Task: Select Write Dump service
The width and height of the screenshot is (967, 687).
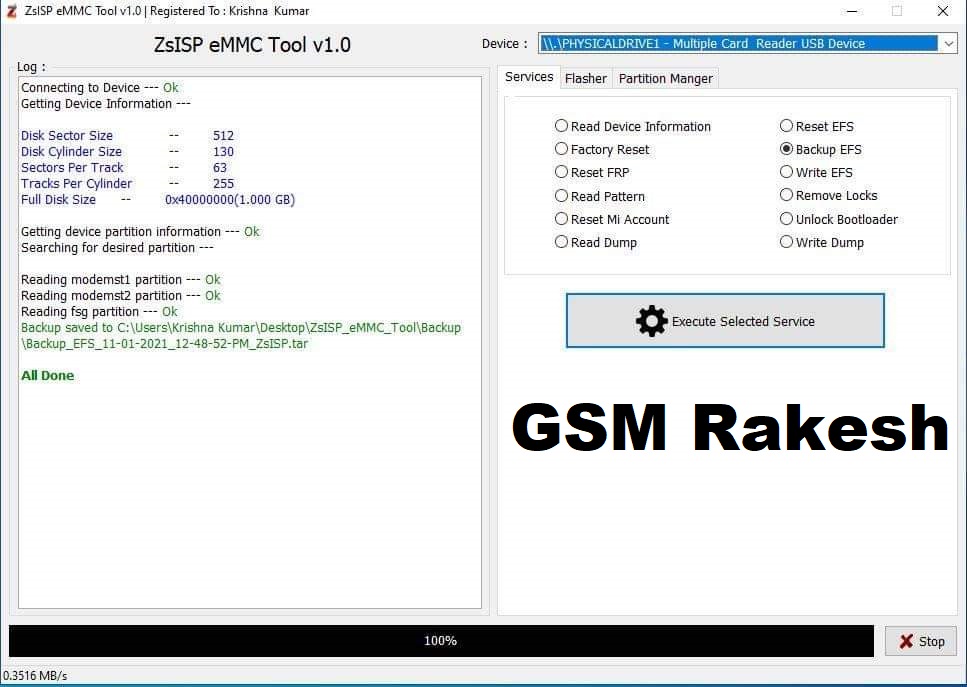Action: click(787, 242)
